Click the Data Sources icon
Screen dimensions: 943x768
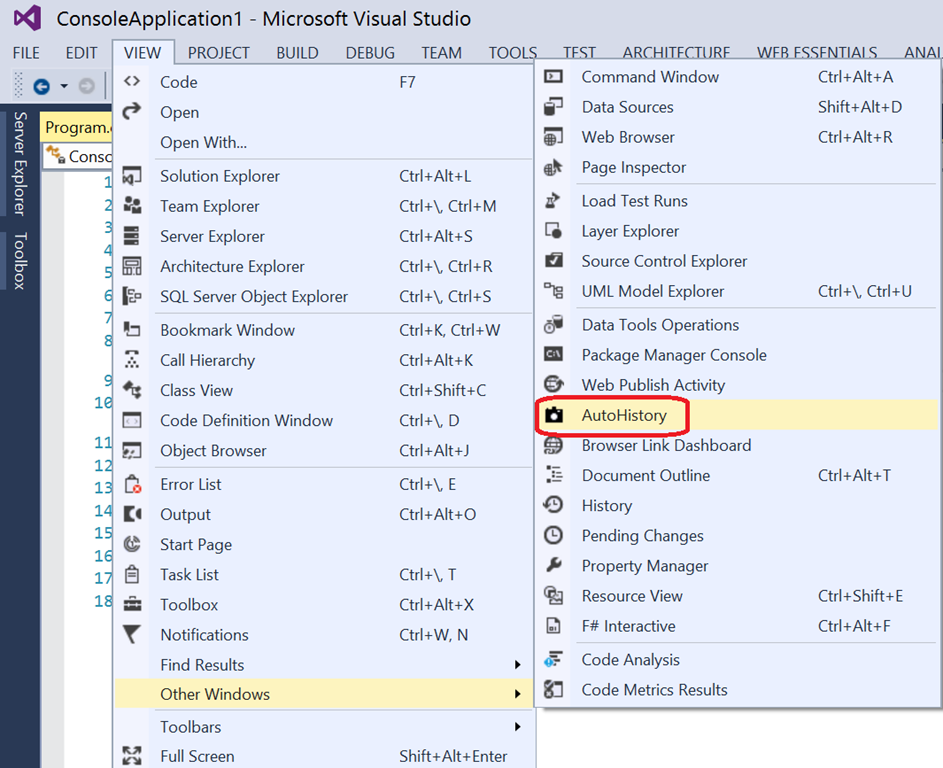pos(553,106)
